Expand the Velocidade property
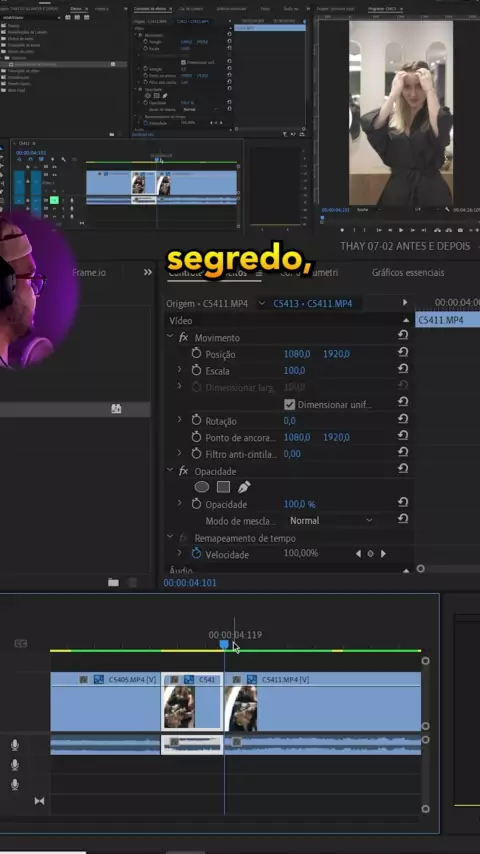 pyautogui.click(x=179, y=553)
